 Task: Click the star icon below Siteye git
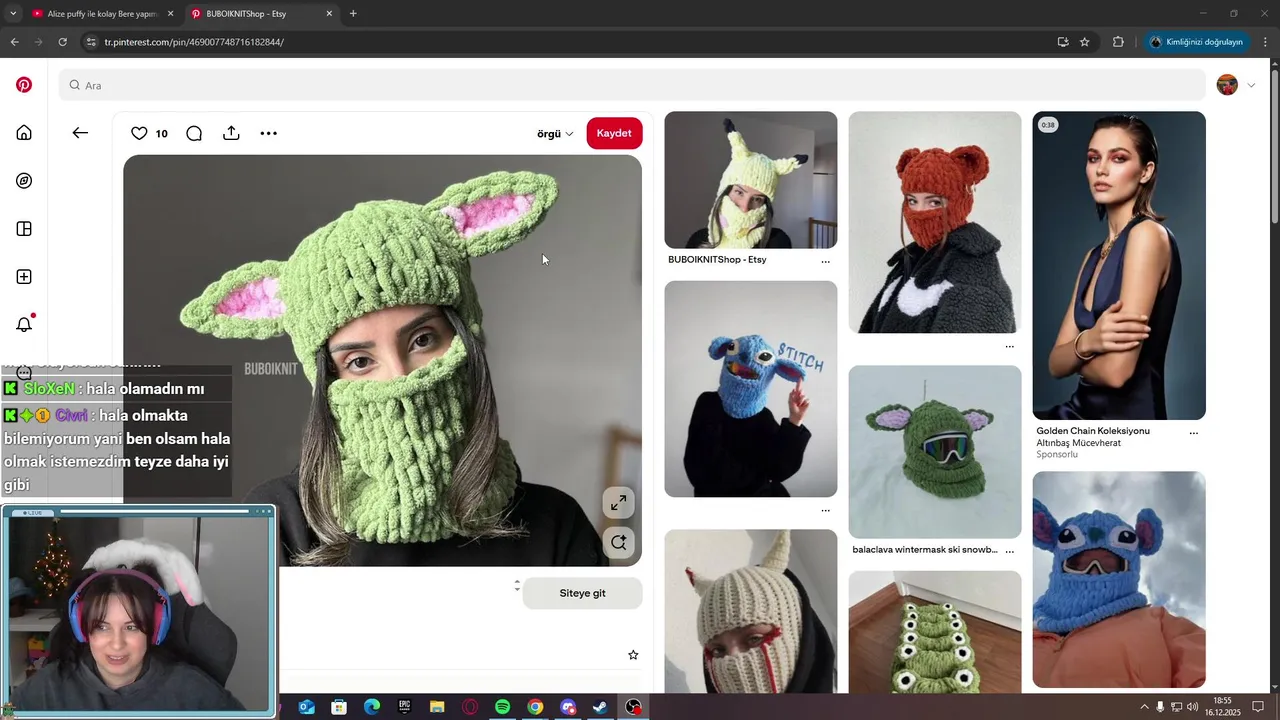coord(633,655)
